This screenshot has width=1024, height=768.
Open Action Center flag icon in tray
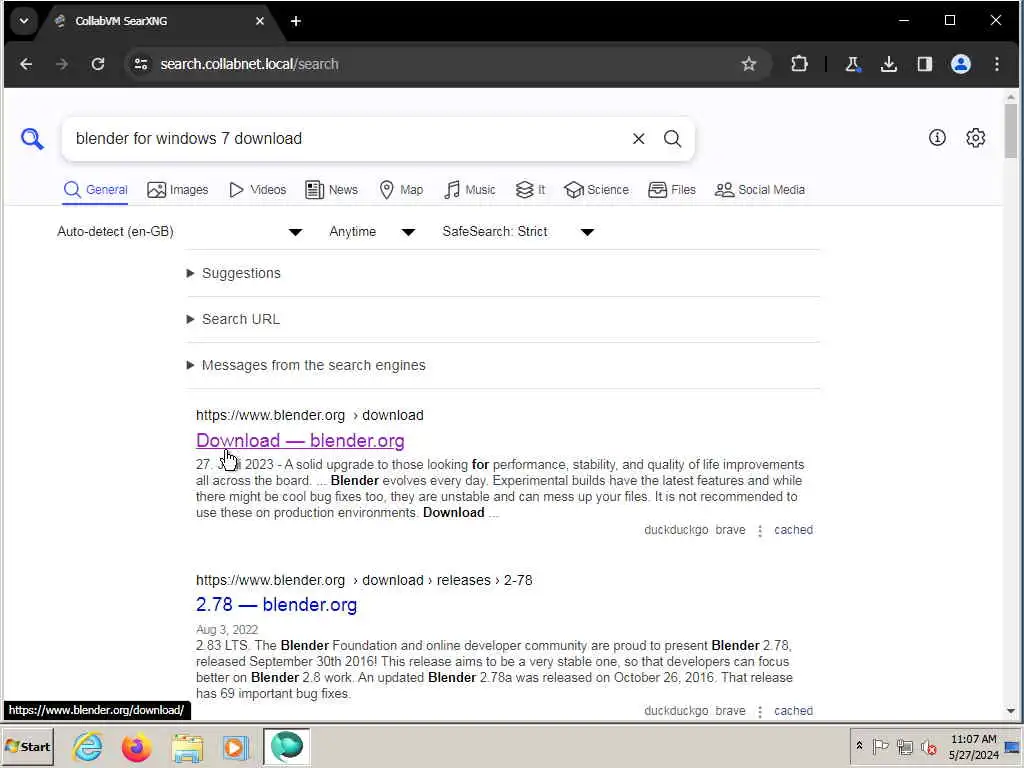(880, 746)
